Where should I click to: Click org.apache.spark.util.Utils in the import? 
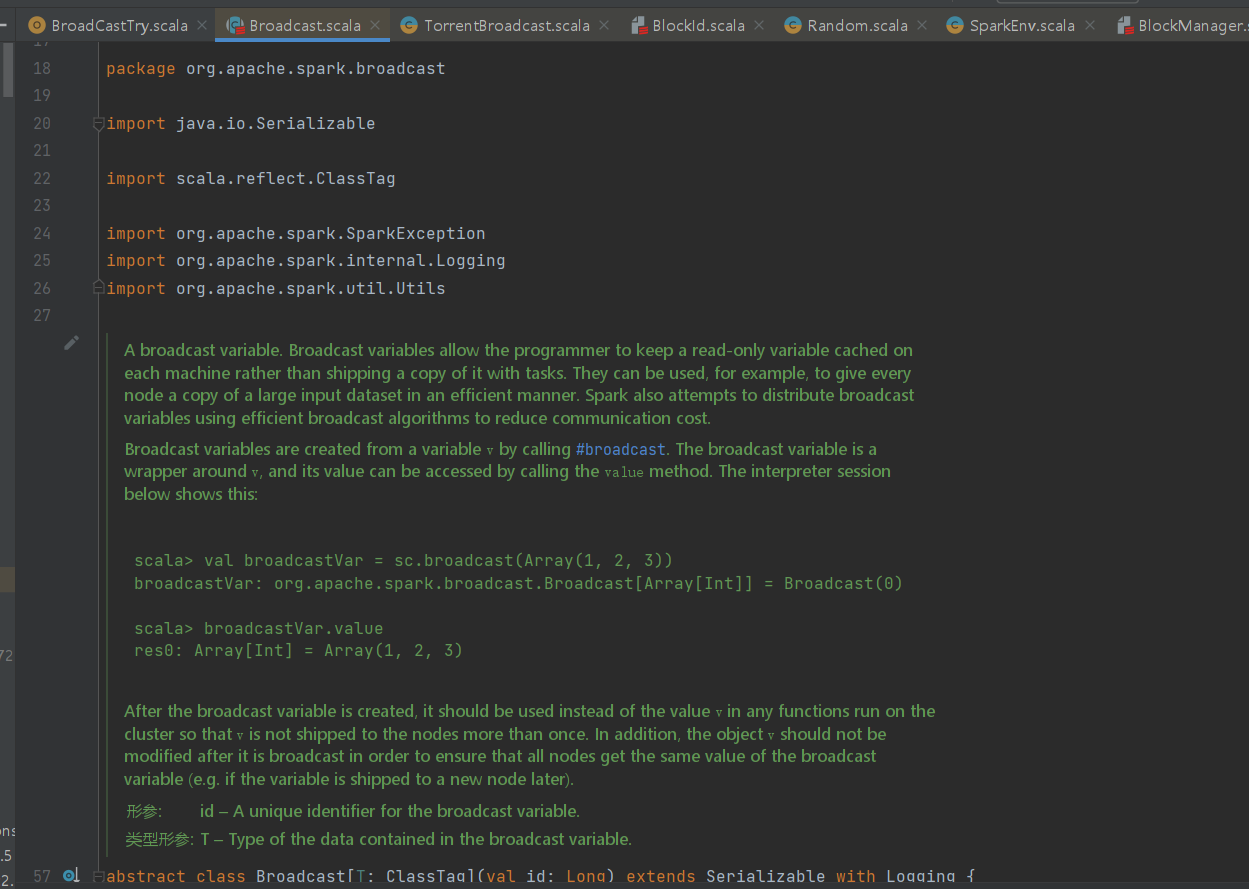tap(311, 288)
